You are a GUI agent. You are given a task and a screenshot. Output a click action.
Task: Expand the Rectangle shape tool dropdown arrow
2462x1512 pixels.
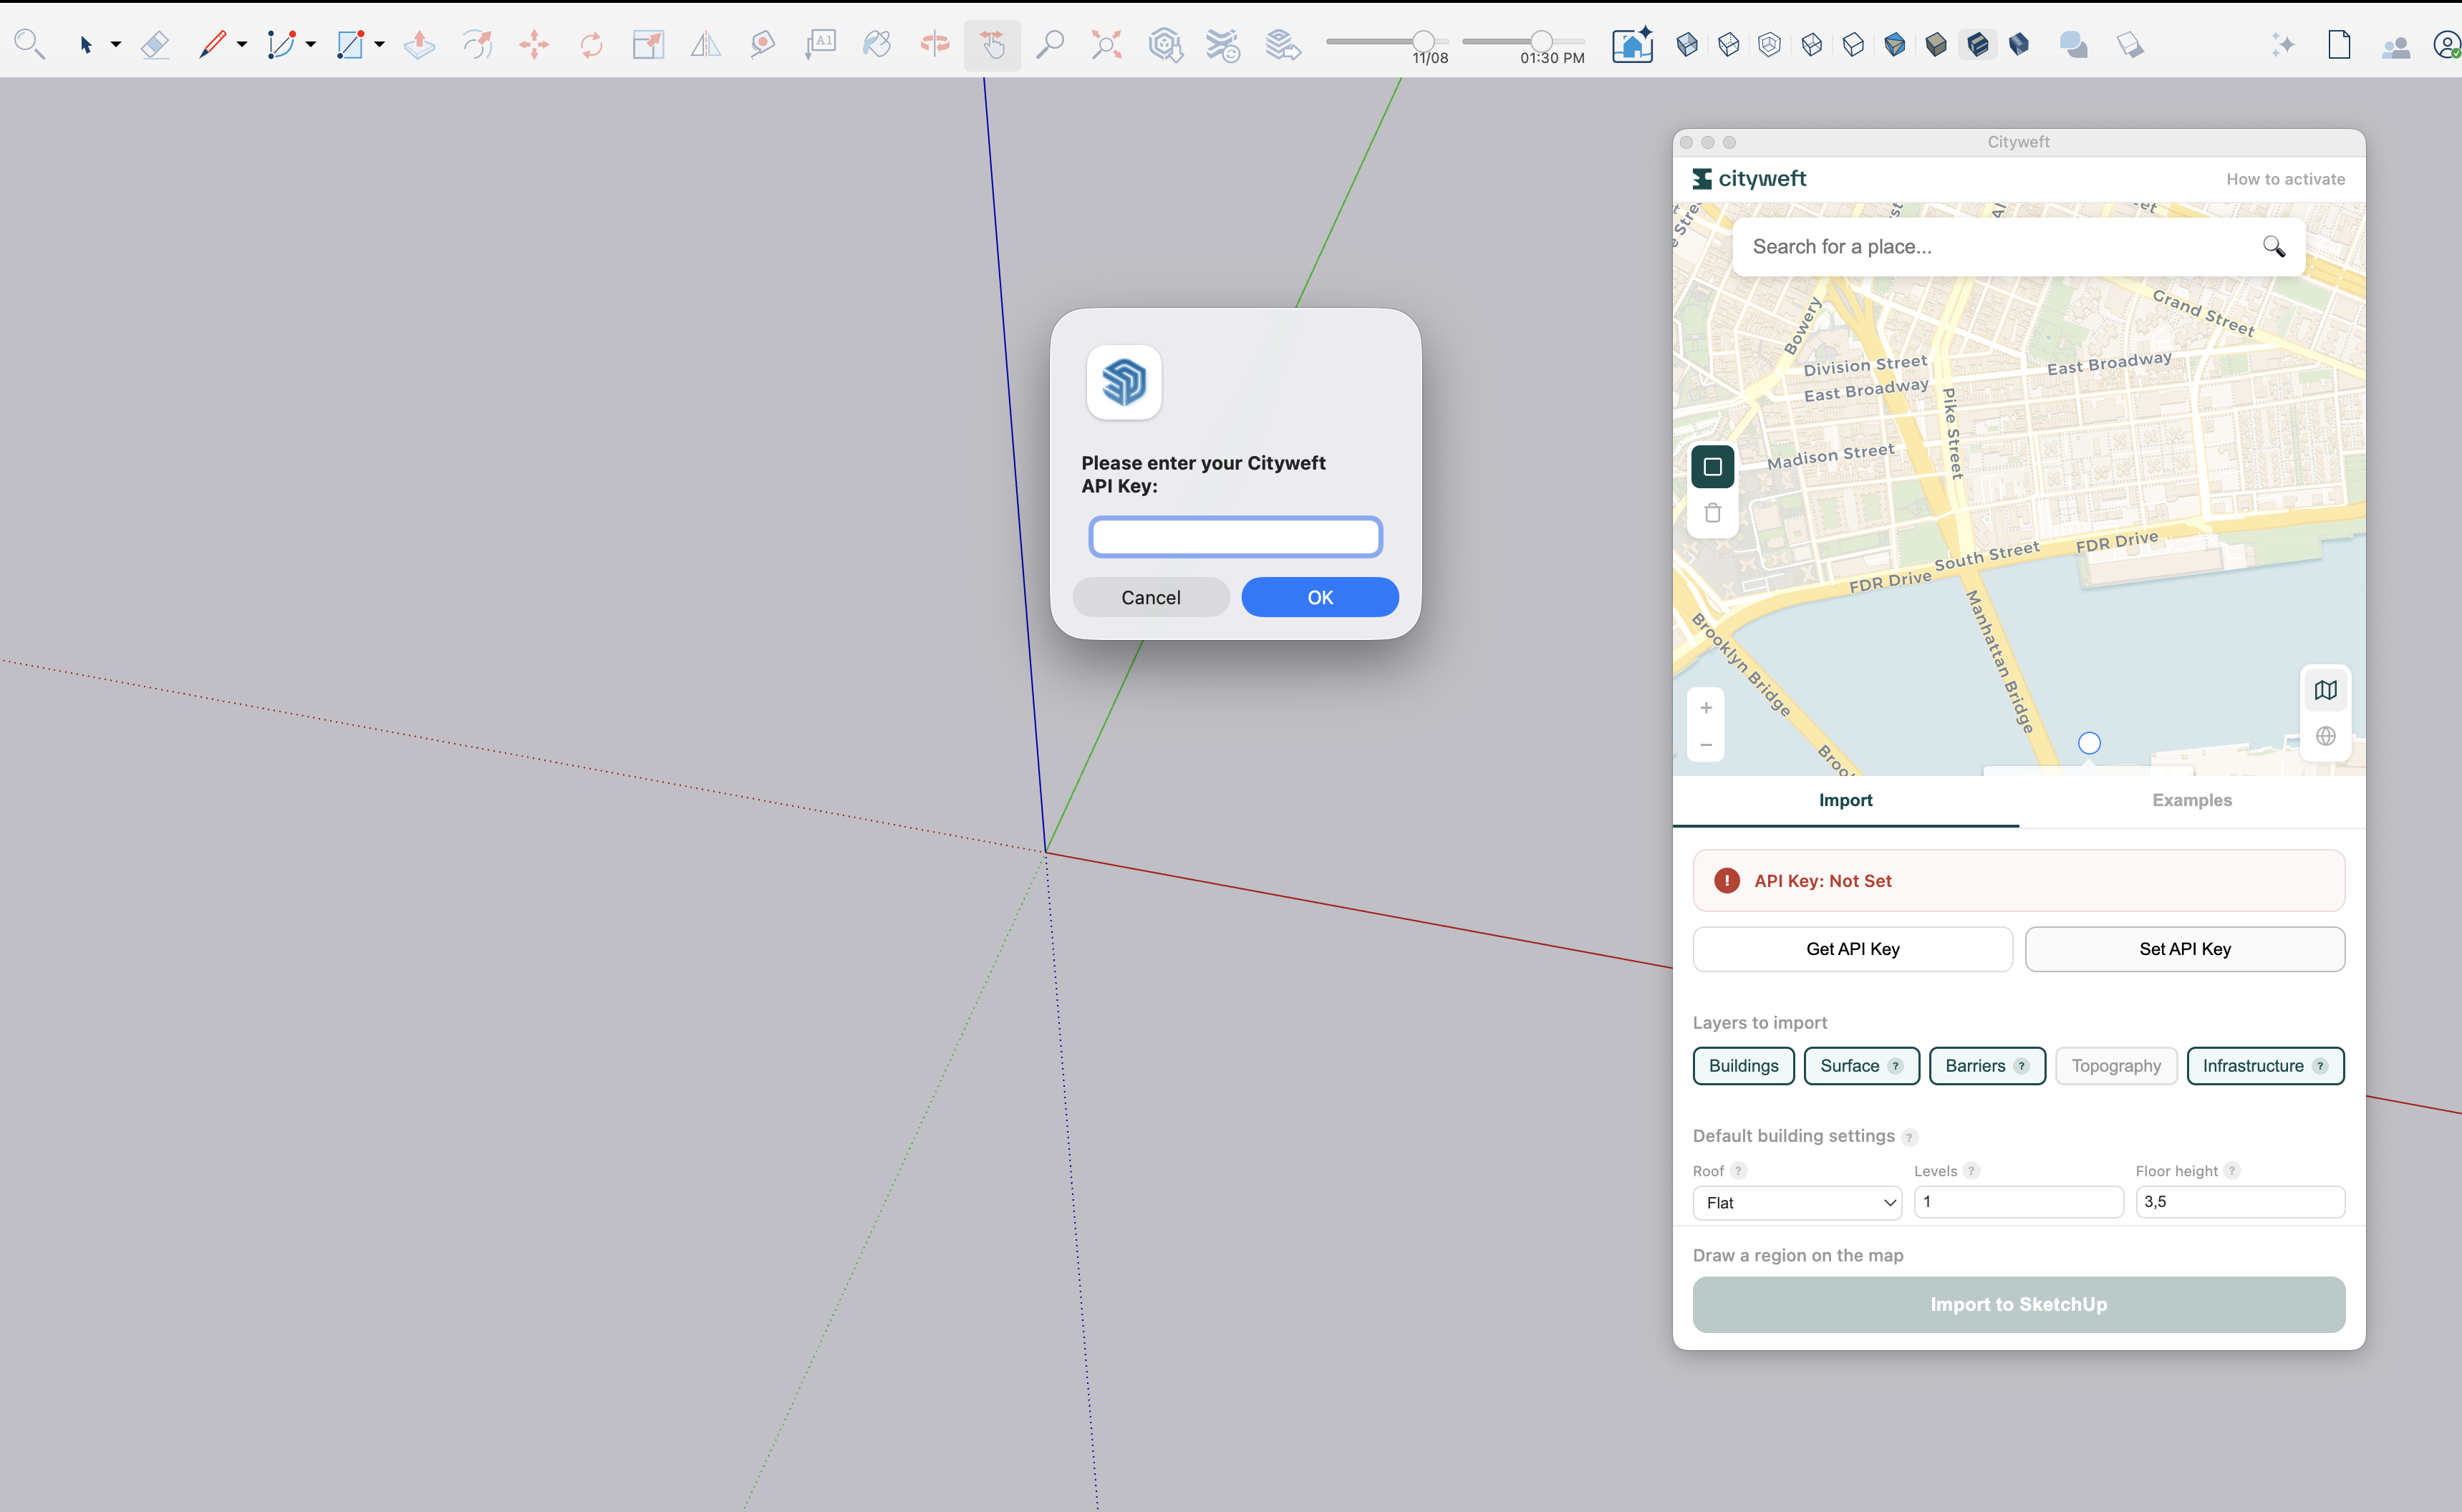380,44
